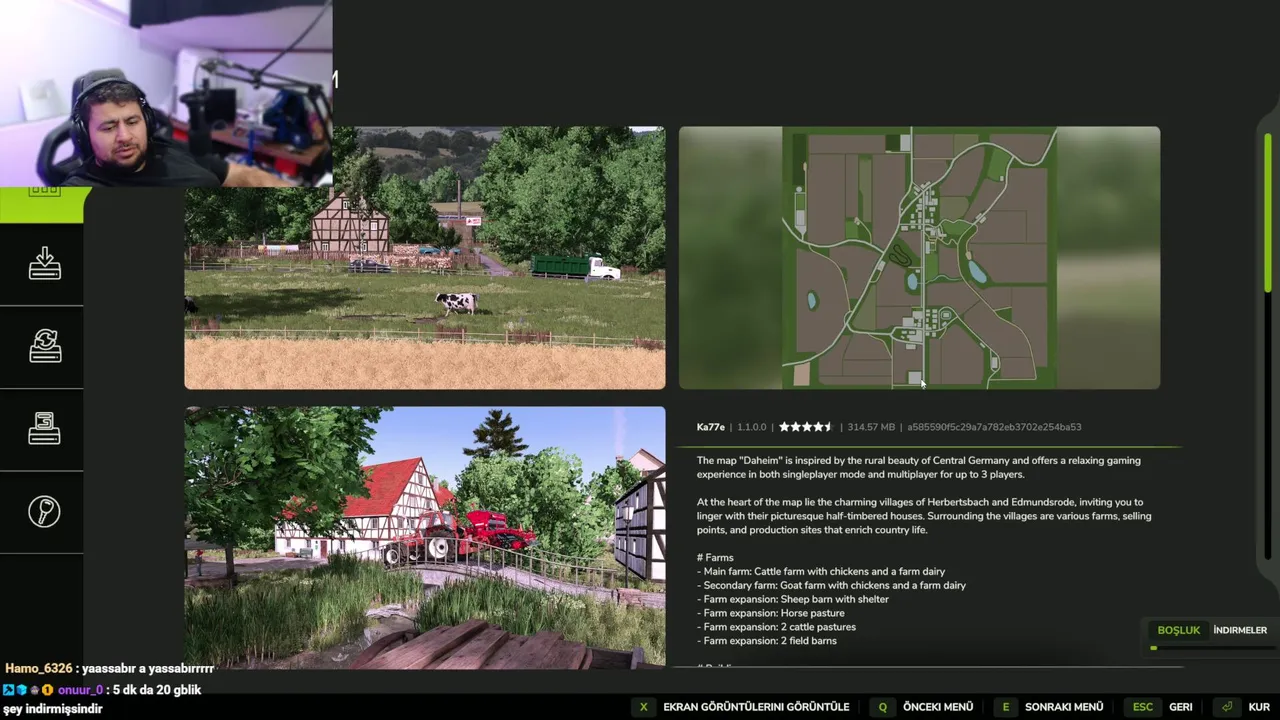
Task: Click the mod hash string a585590f5c29a7a782eb3702e254ba53
Action: click(x=994, y=427)
